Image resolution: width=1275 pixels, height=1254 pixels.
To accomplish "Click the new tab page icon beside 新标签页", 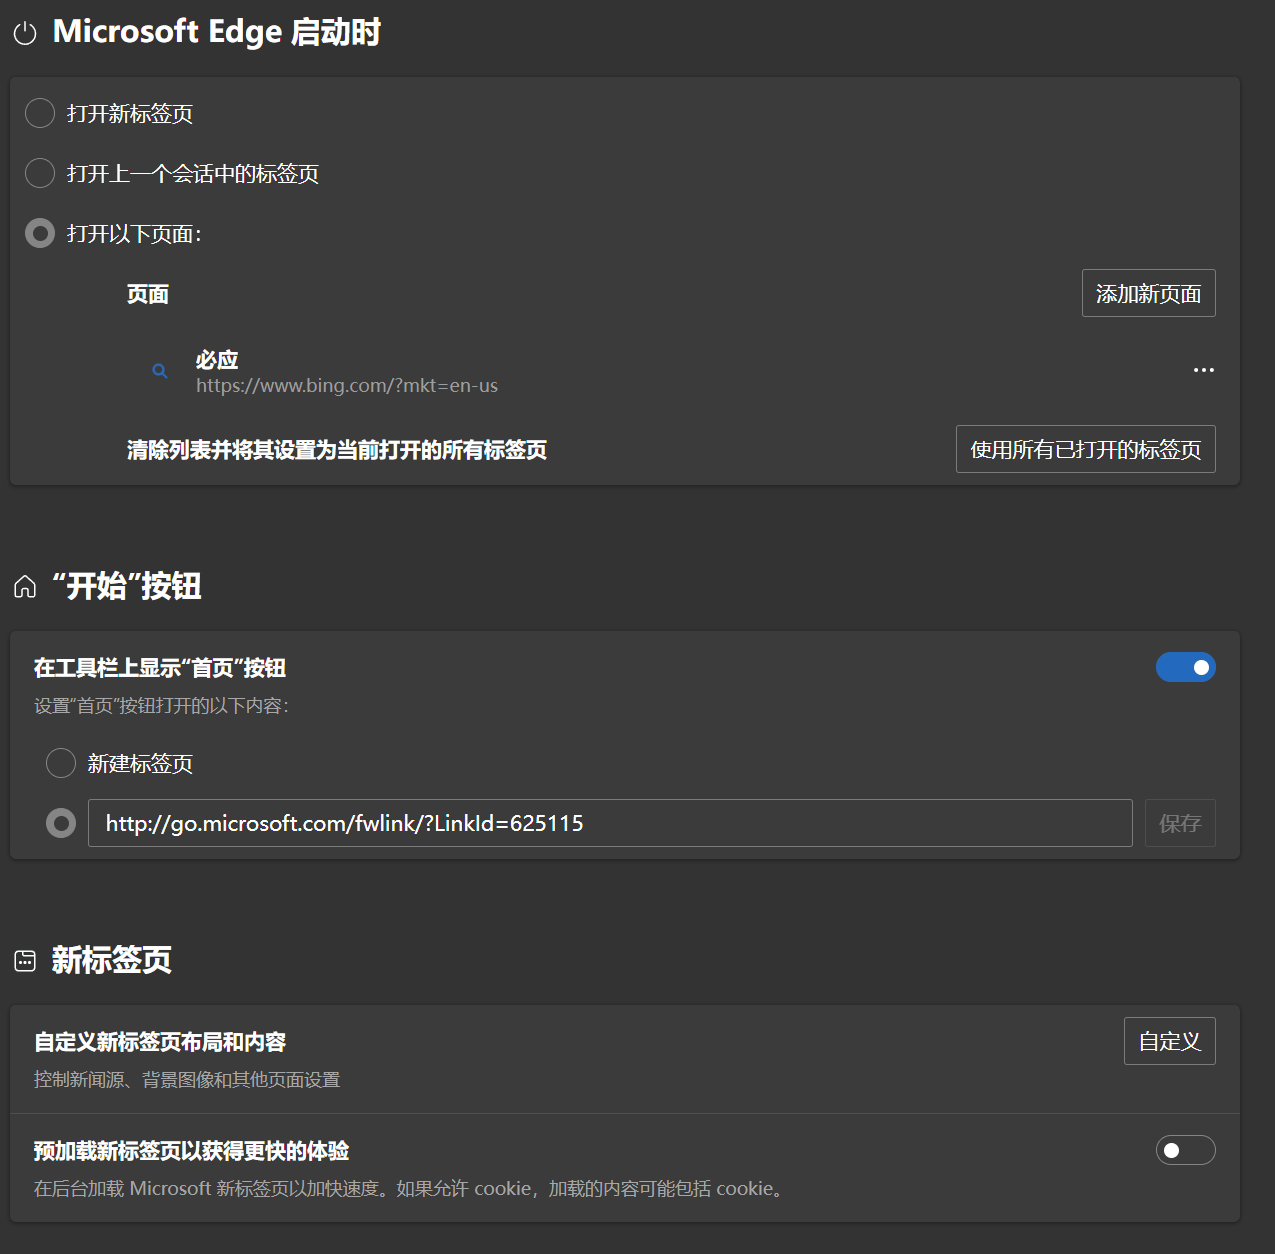I will (x=25, y=961).
